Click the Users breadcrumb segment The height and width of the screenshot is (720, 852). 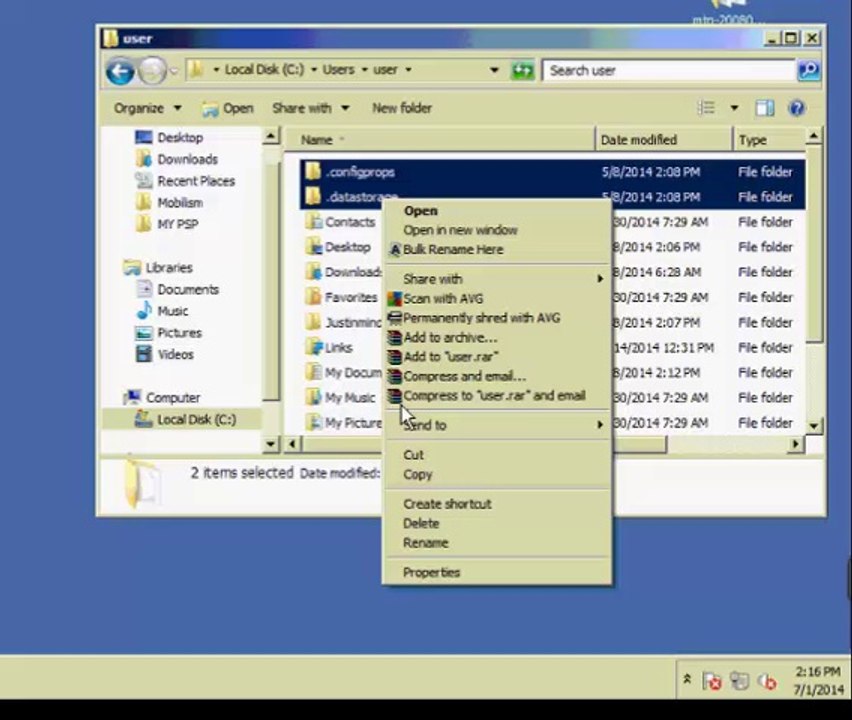click(x=338, y=70)
